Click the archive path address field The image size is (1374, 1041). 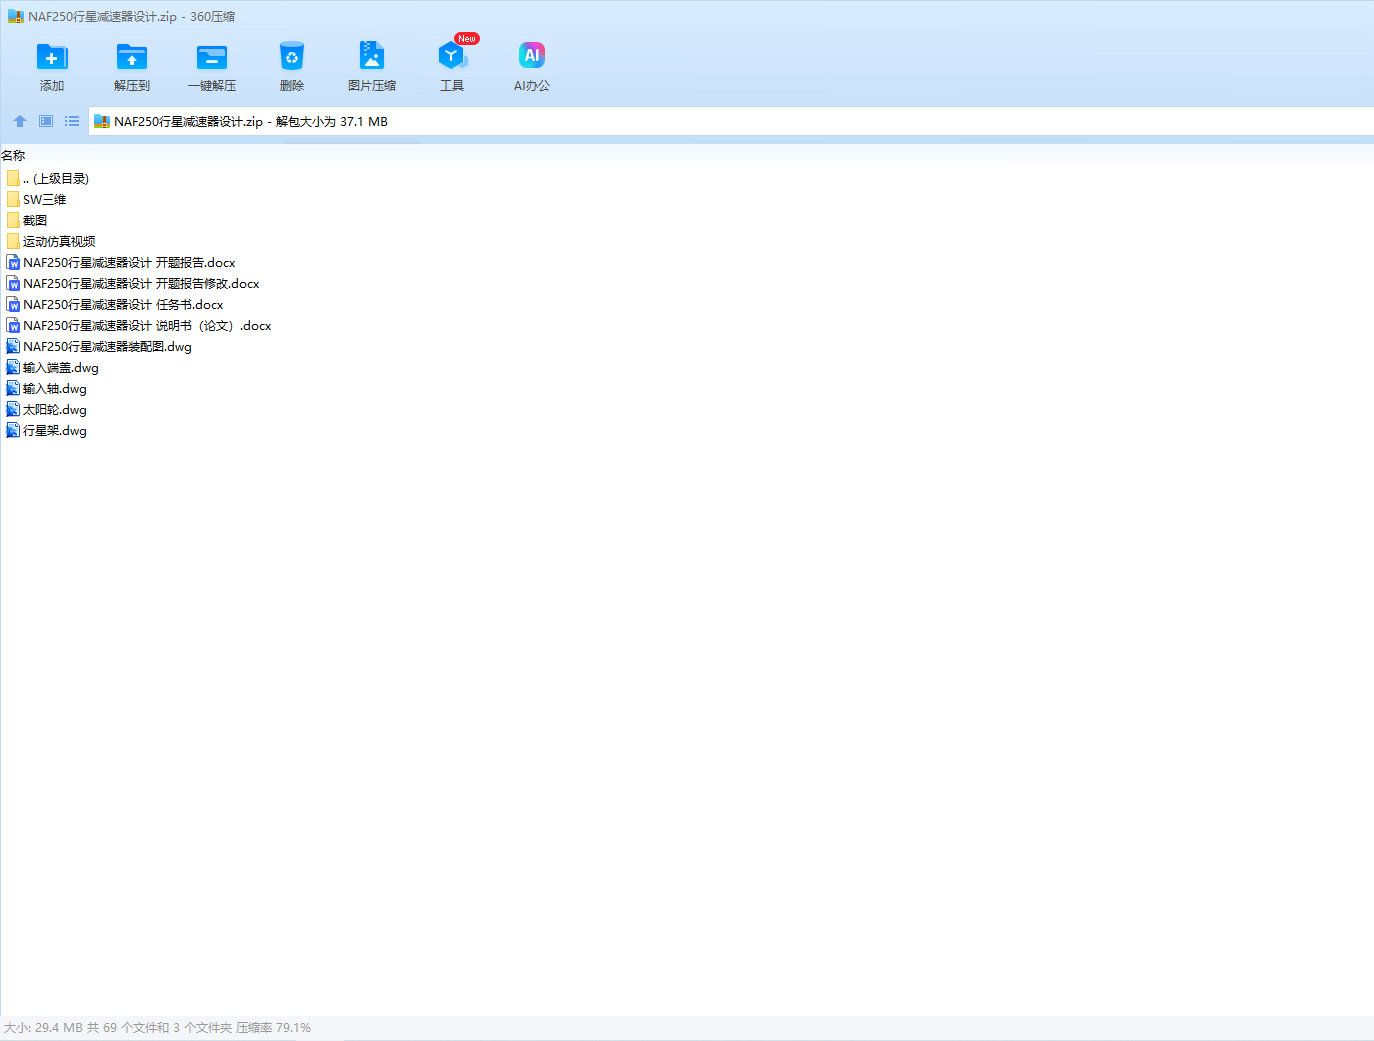coord(730,122)
